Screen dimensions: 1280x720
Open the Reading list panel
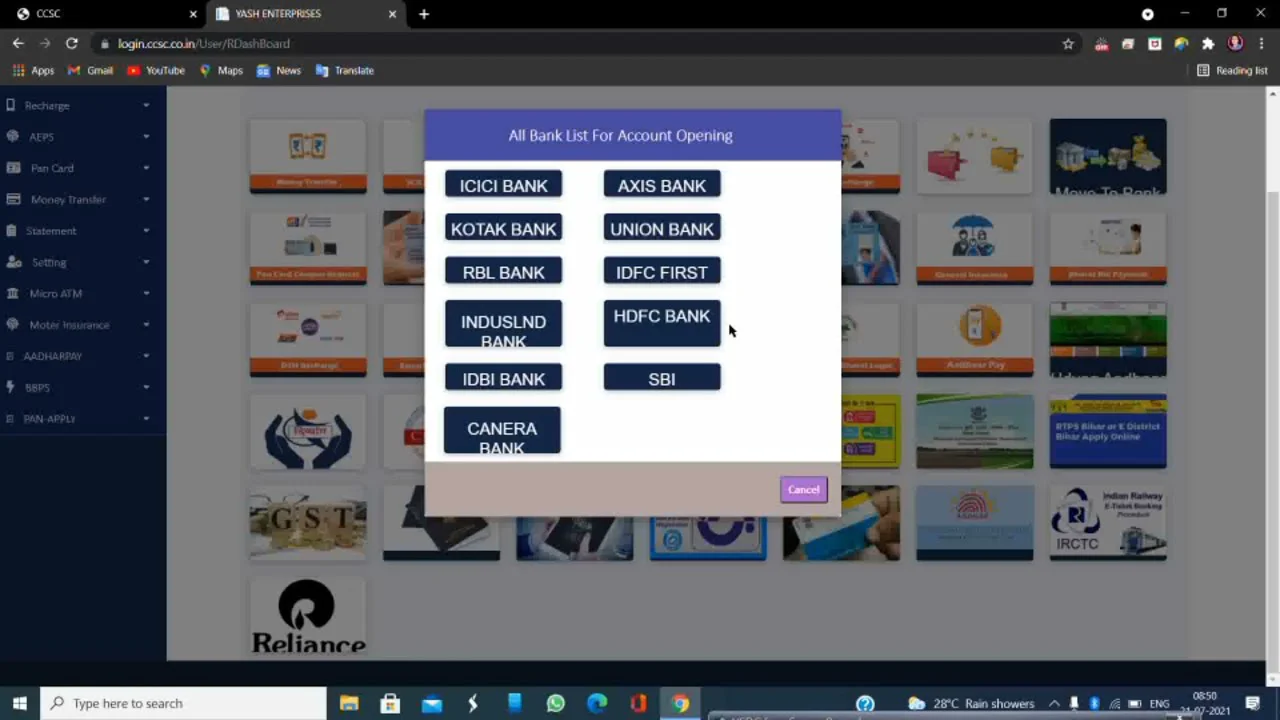pos(1232,70)
